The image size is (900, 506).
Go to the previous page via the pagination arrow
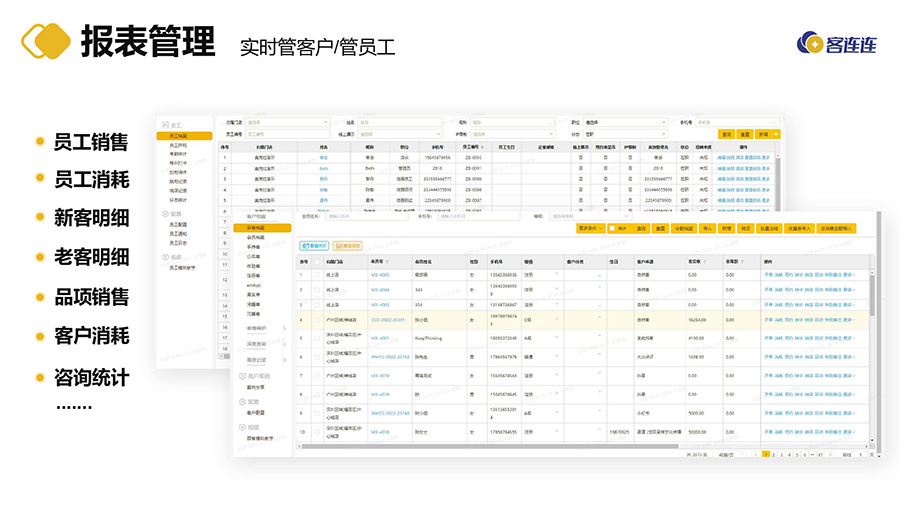coord(755,455)
